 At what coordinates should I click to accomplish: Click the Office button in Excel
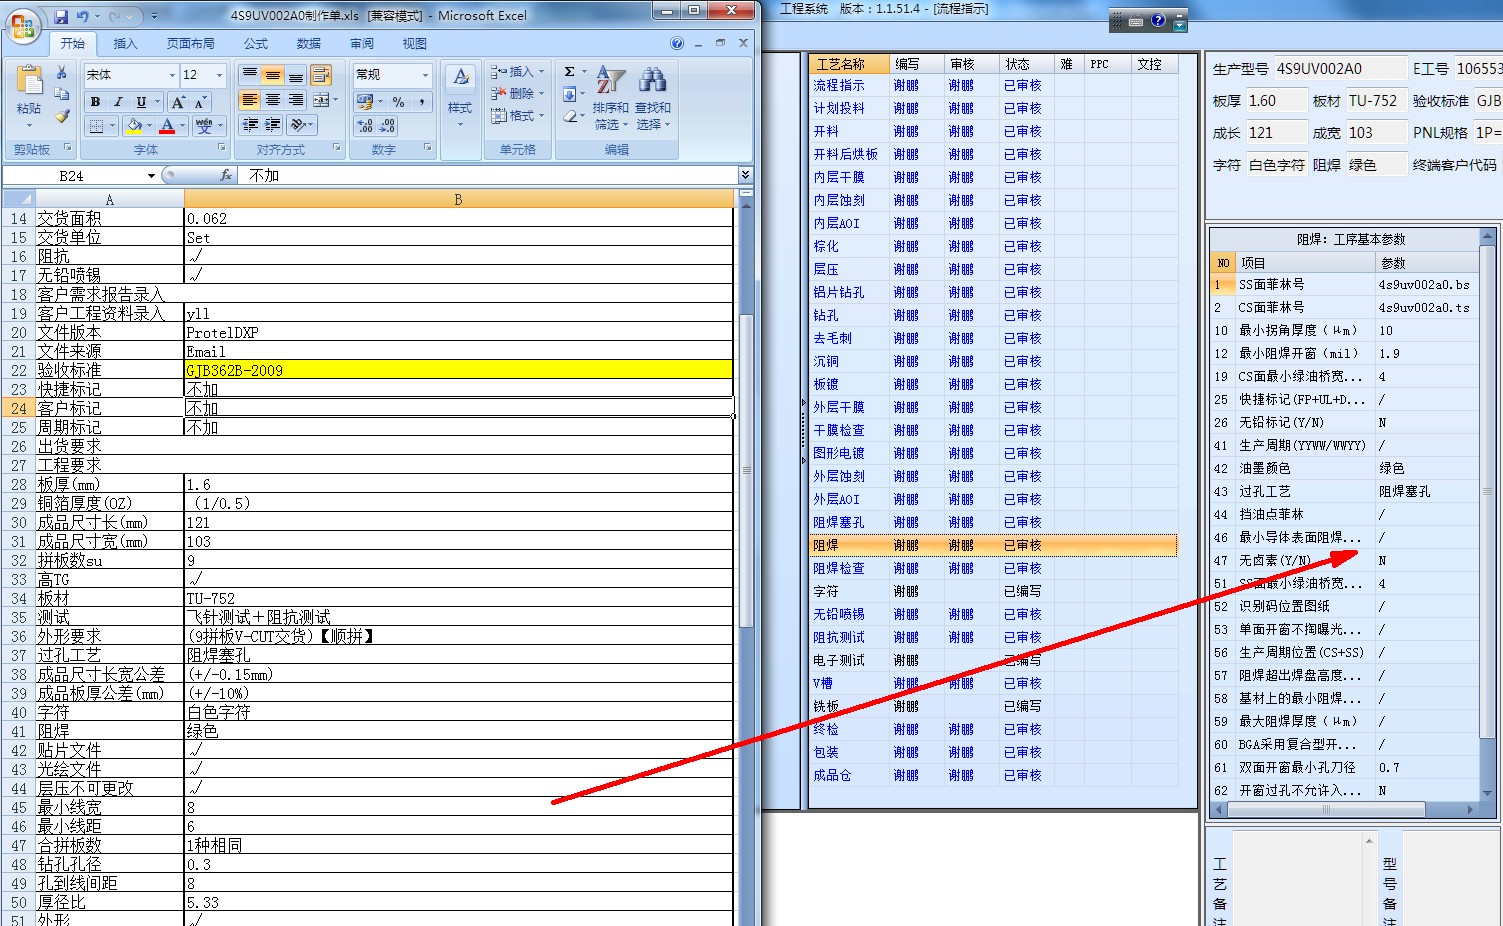coord(22,25)
